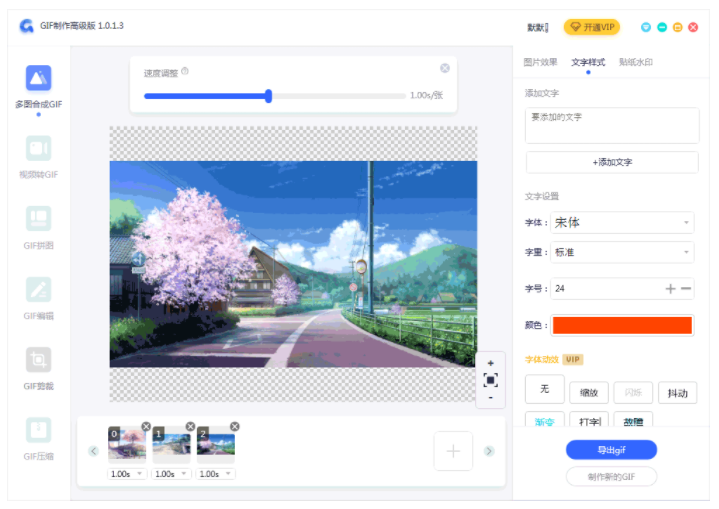This screenshot has width=719, height=509.
Task: Remove frame 2 from the filmstrip
Action: pyautogui.click(x=235, y=426)
